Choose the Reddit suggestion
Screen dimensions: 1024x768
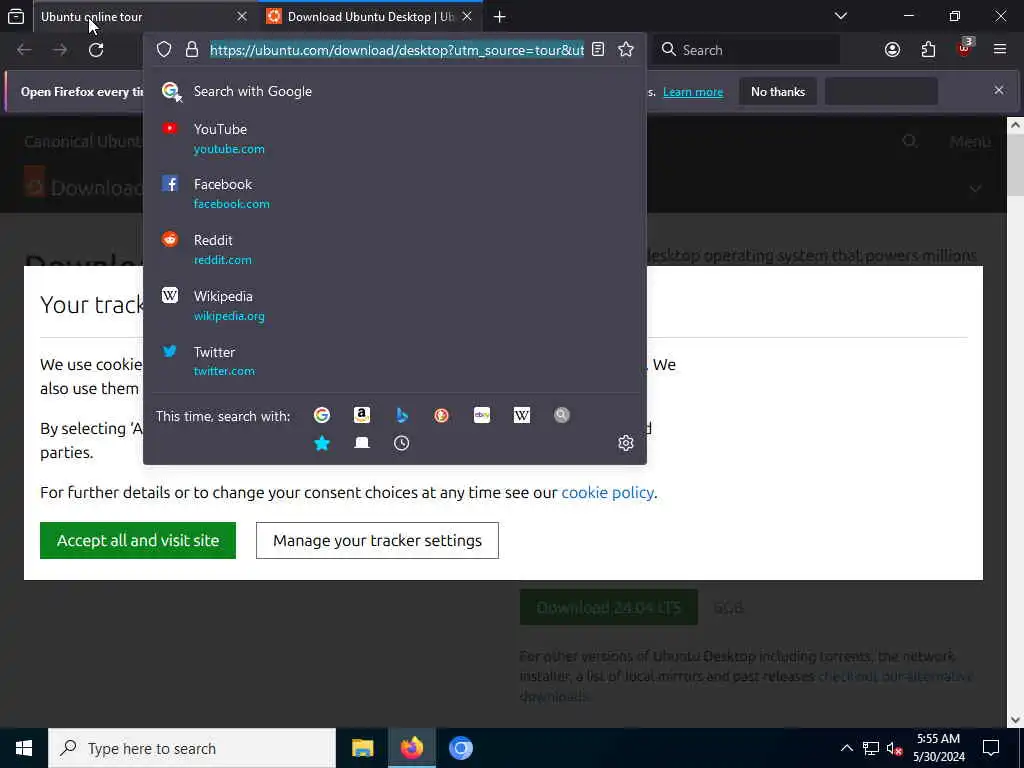394,249
